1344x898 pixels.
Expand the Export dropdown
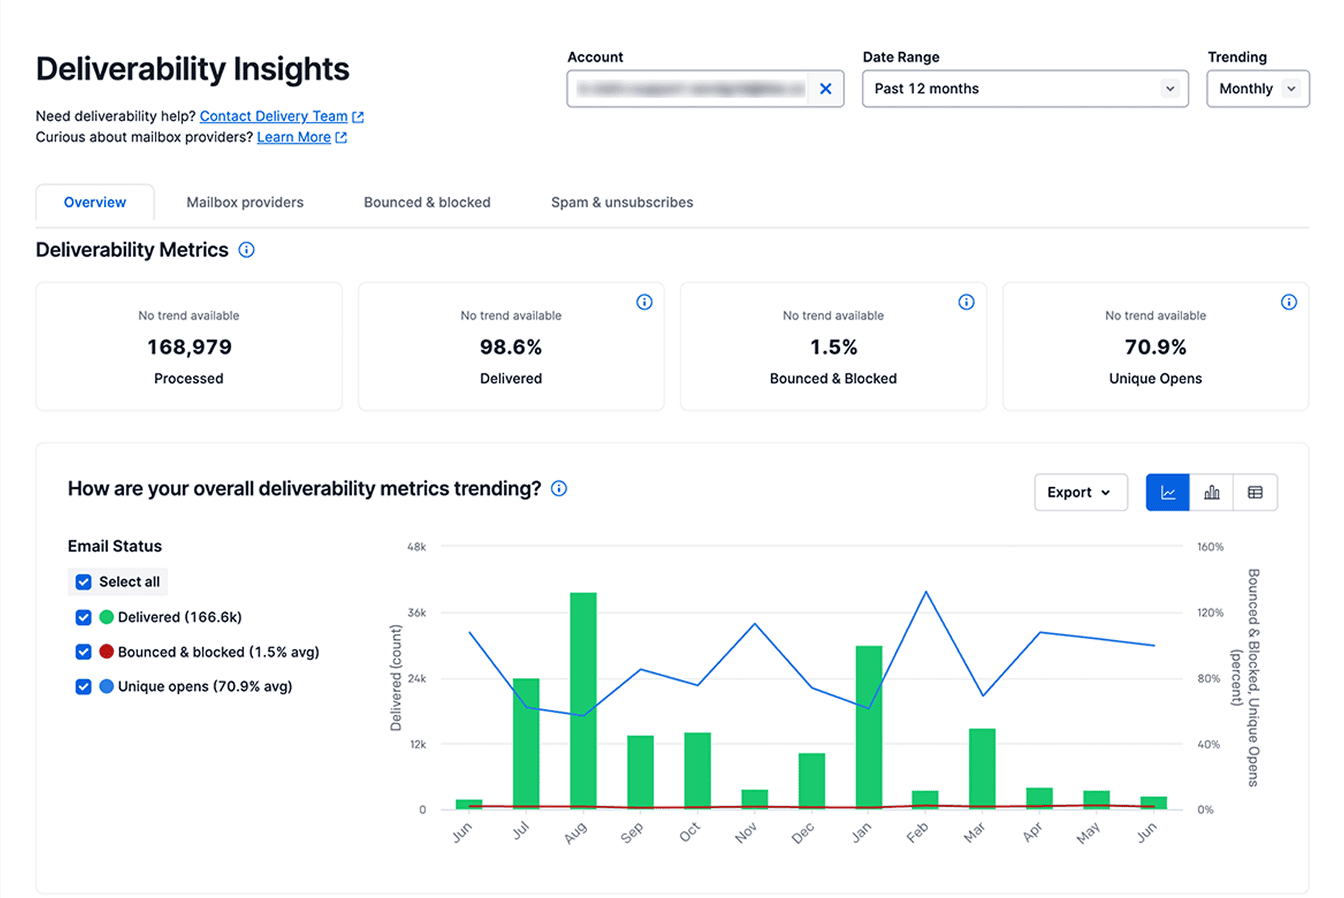[x=1080, y=492]
